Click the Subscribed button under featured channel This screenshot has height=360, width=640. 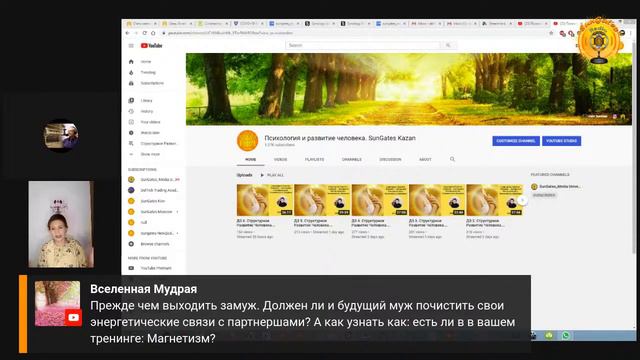click(x=544, y=195)
